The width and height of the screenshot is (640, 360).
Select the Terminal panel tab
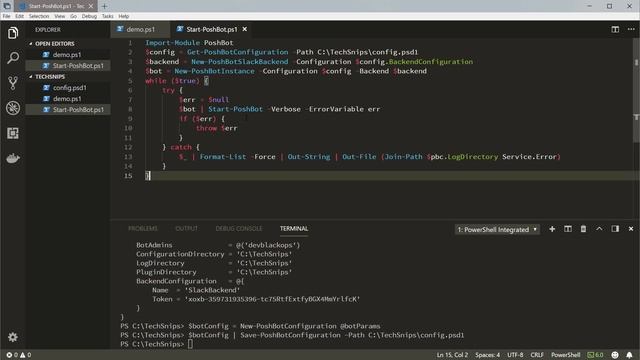click(294, 229)
